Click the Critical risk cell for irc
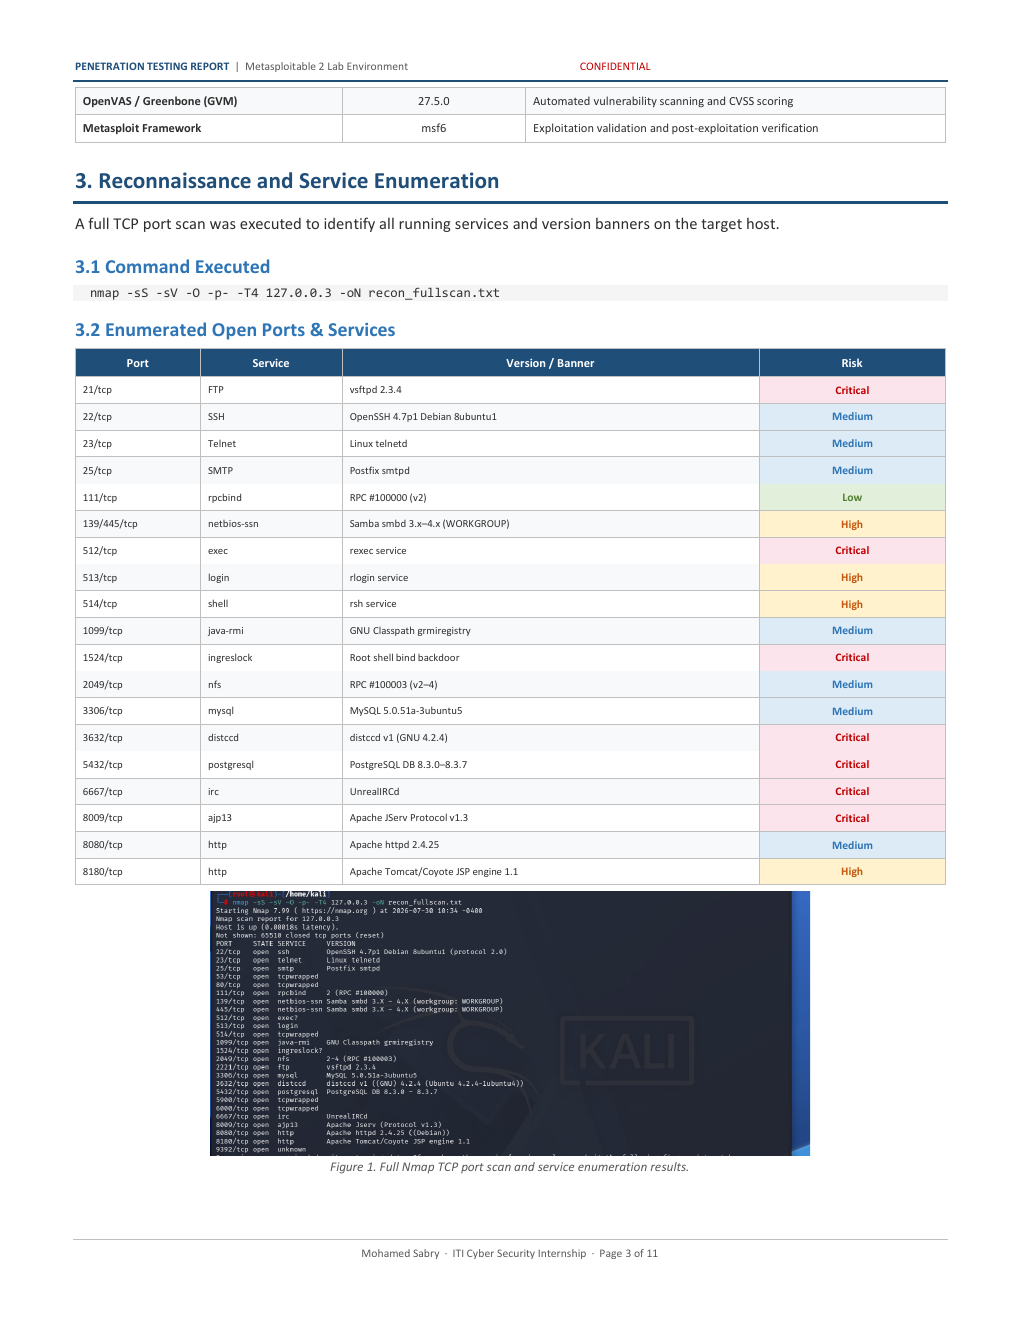This screenshot has width=1020, height=1320. (852, 792)
